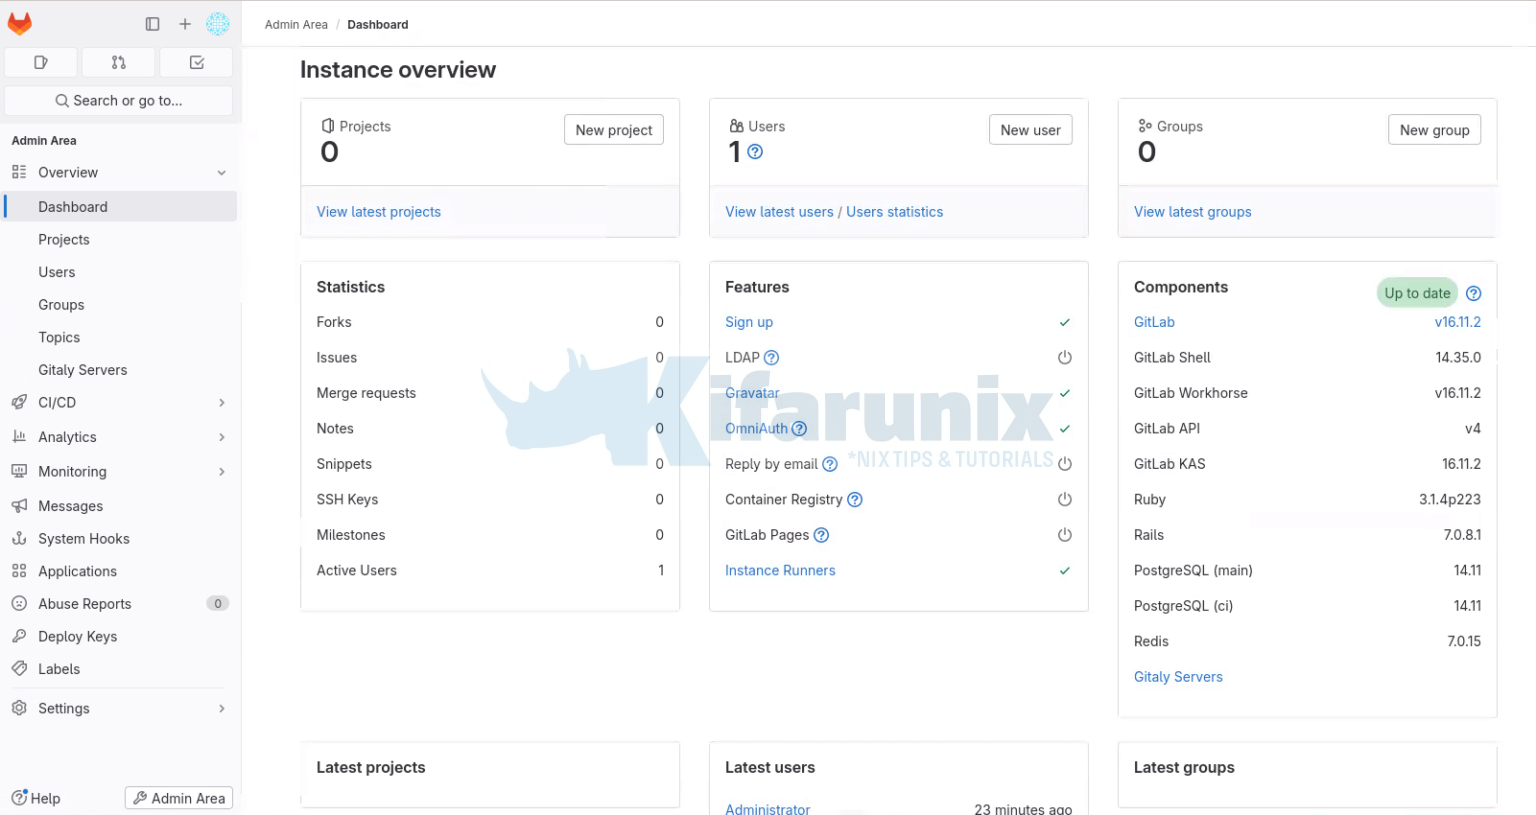Screen dimensions: 1536x815
Task: Click the Container Registry help icon
Action: coord(855,500)
